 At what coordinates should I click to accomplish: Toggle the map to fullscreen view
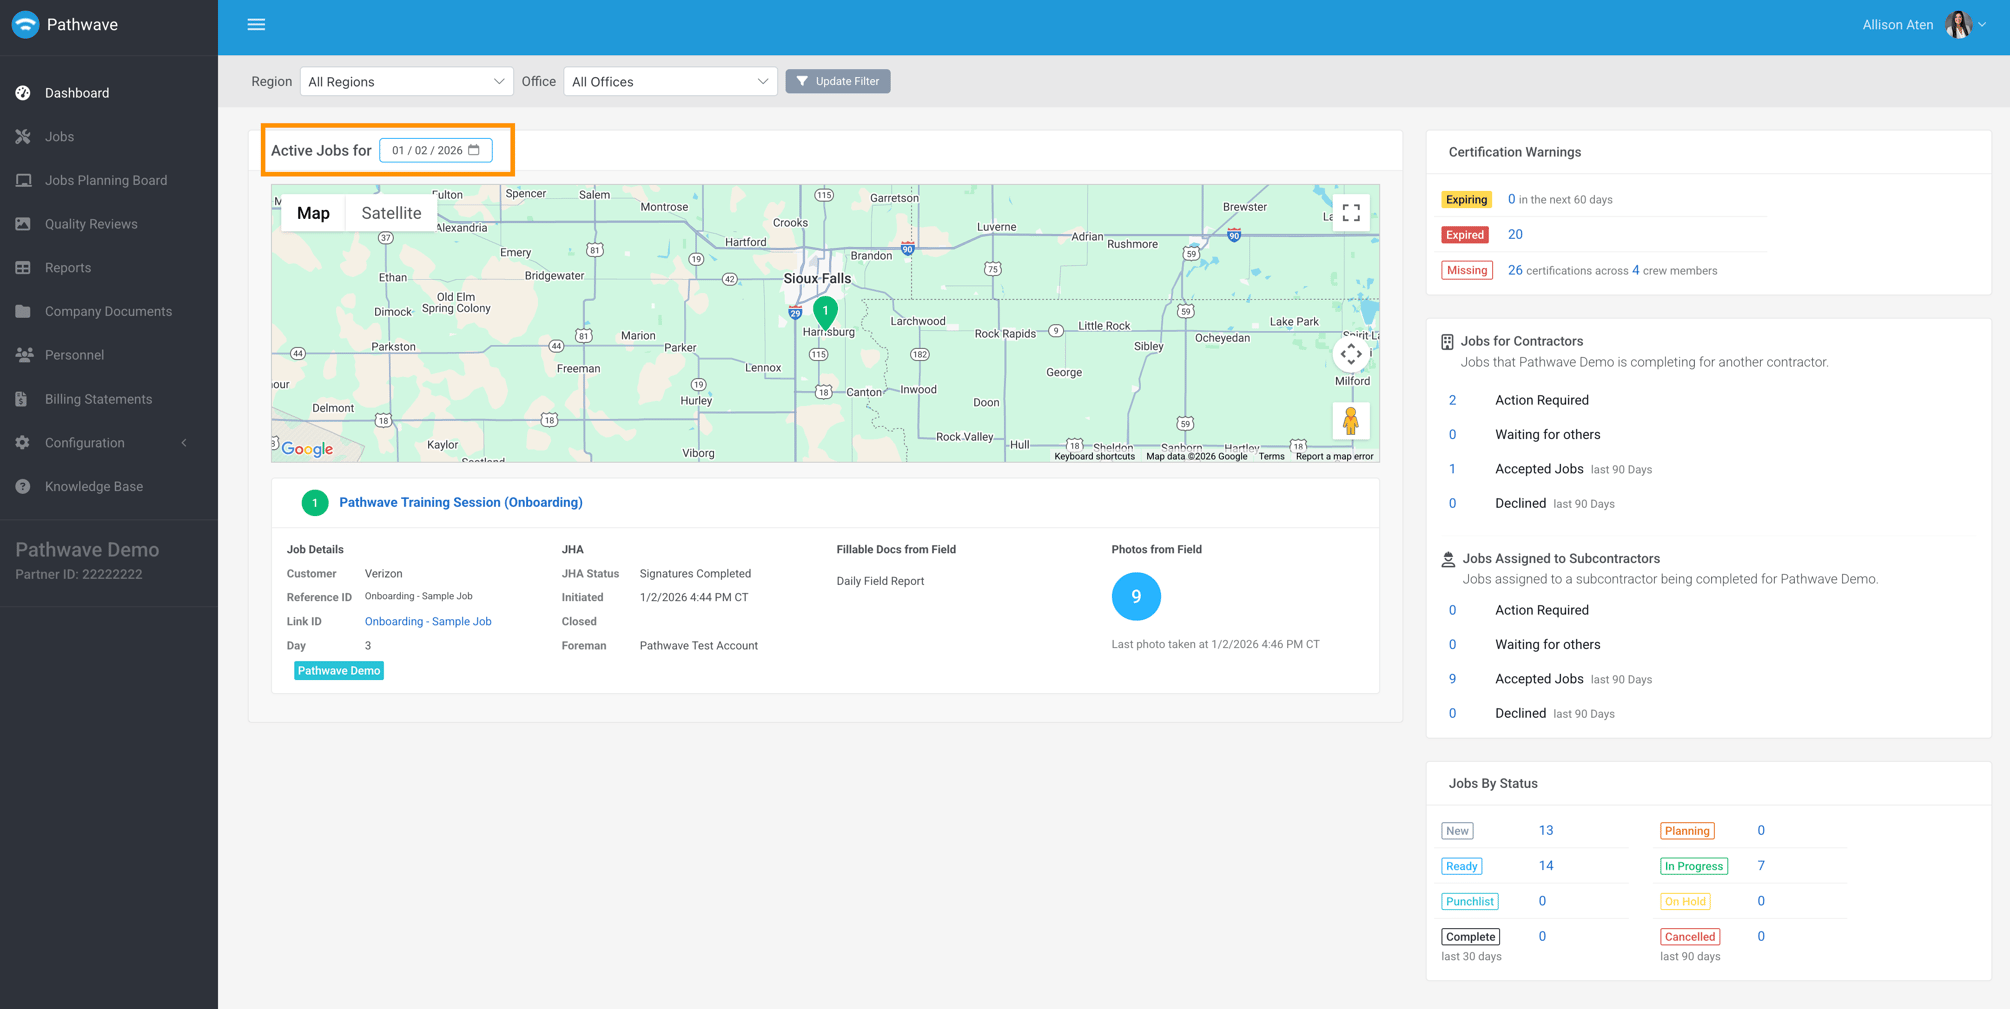pos(1351,212)
